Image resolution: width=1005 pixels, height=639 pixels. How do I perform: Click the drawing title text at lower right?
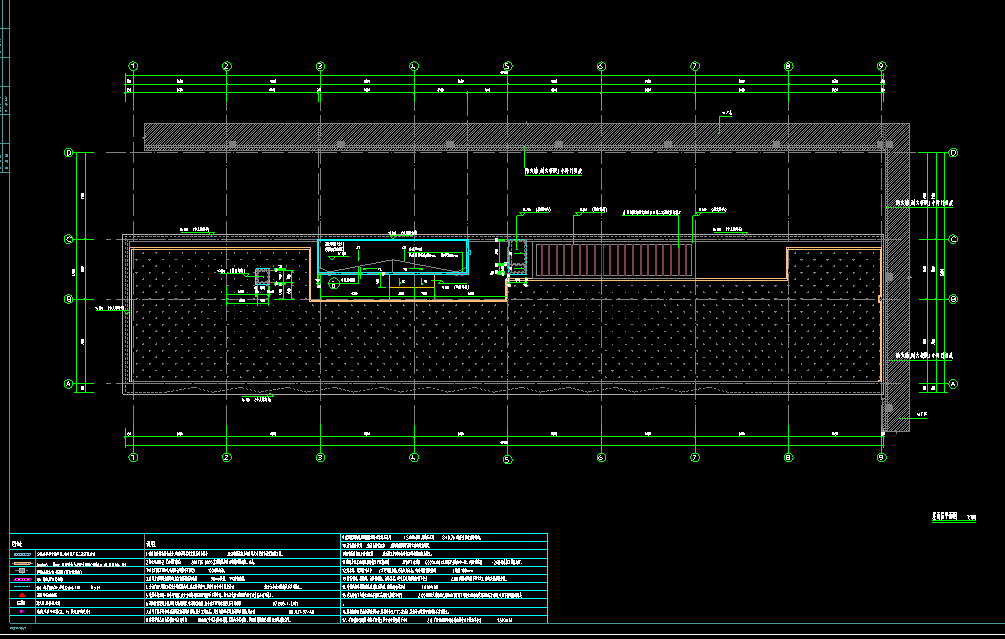[943, 518]
